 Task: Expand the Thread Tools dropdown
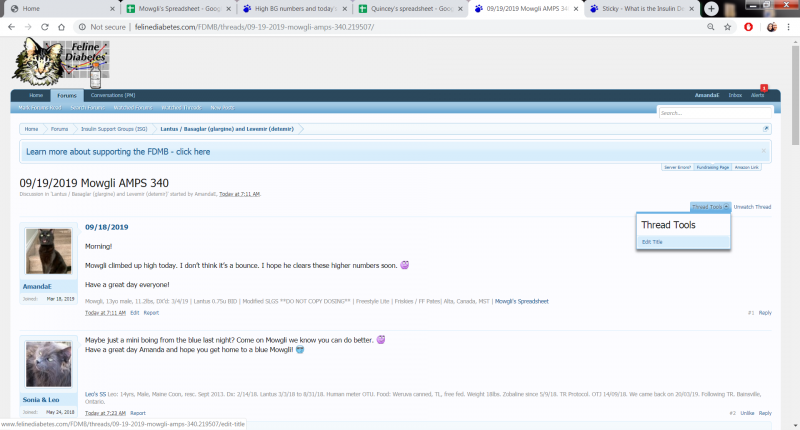(x=710, y=207)
